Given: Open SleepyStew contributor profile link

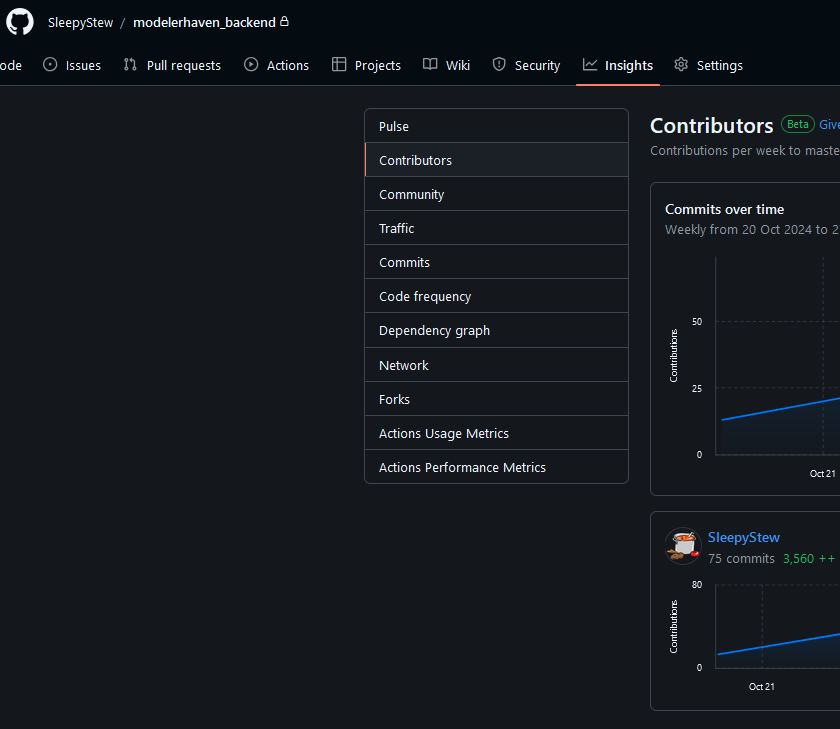Looking at the screenshot, I should click(x=743, y=537).
